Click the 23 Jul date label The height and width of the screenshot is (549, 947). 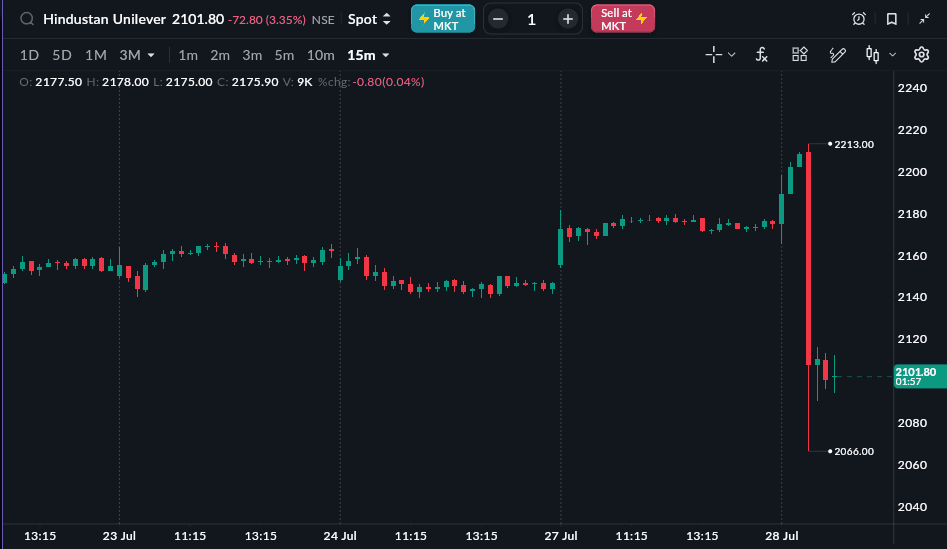[x=119, y=536]
